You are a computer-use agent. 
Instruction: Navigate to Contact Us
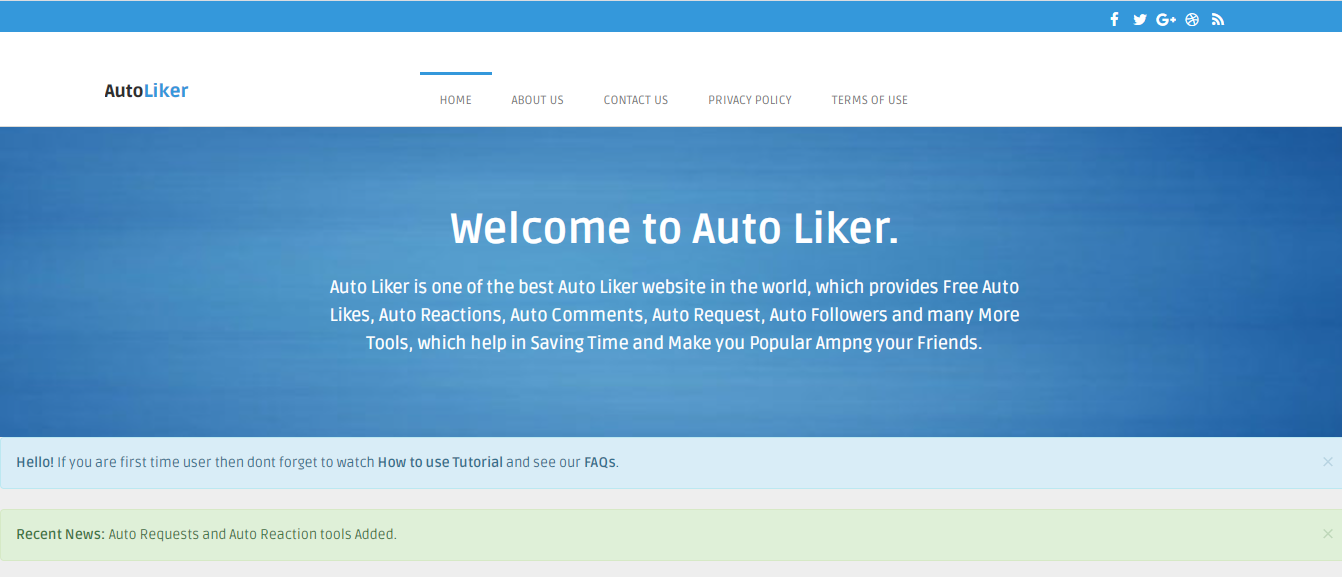(x=636, y=100)
